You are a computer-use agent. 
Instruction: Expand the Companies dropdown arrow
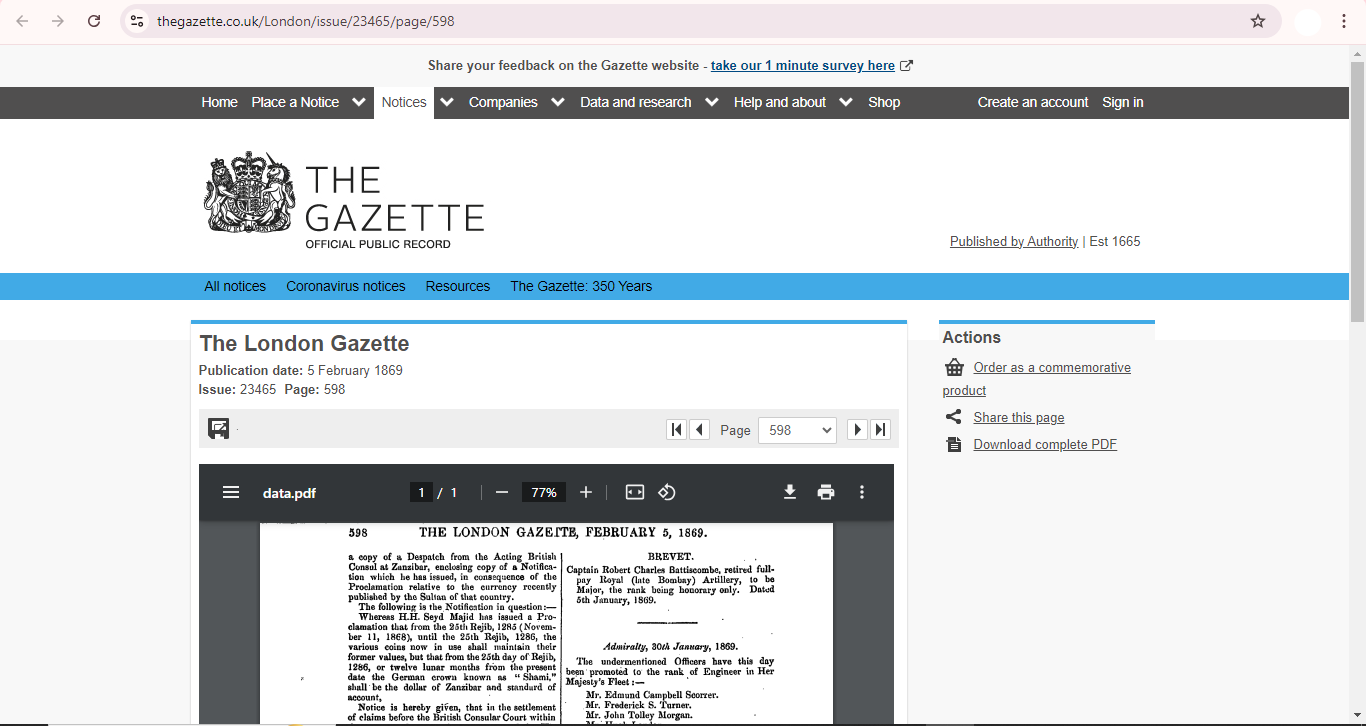tap(558, 102)
